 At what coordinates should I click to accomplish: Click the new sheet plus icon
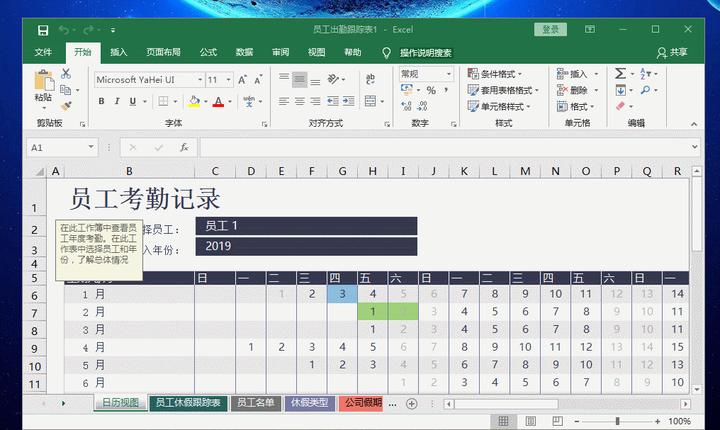point(411,403)
